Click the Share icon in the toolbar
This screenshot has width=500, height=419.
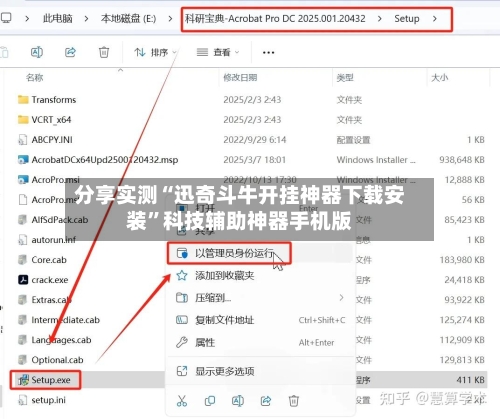click(70, 52)
